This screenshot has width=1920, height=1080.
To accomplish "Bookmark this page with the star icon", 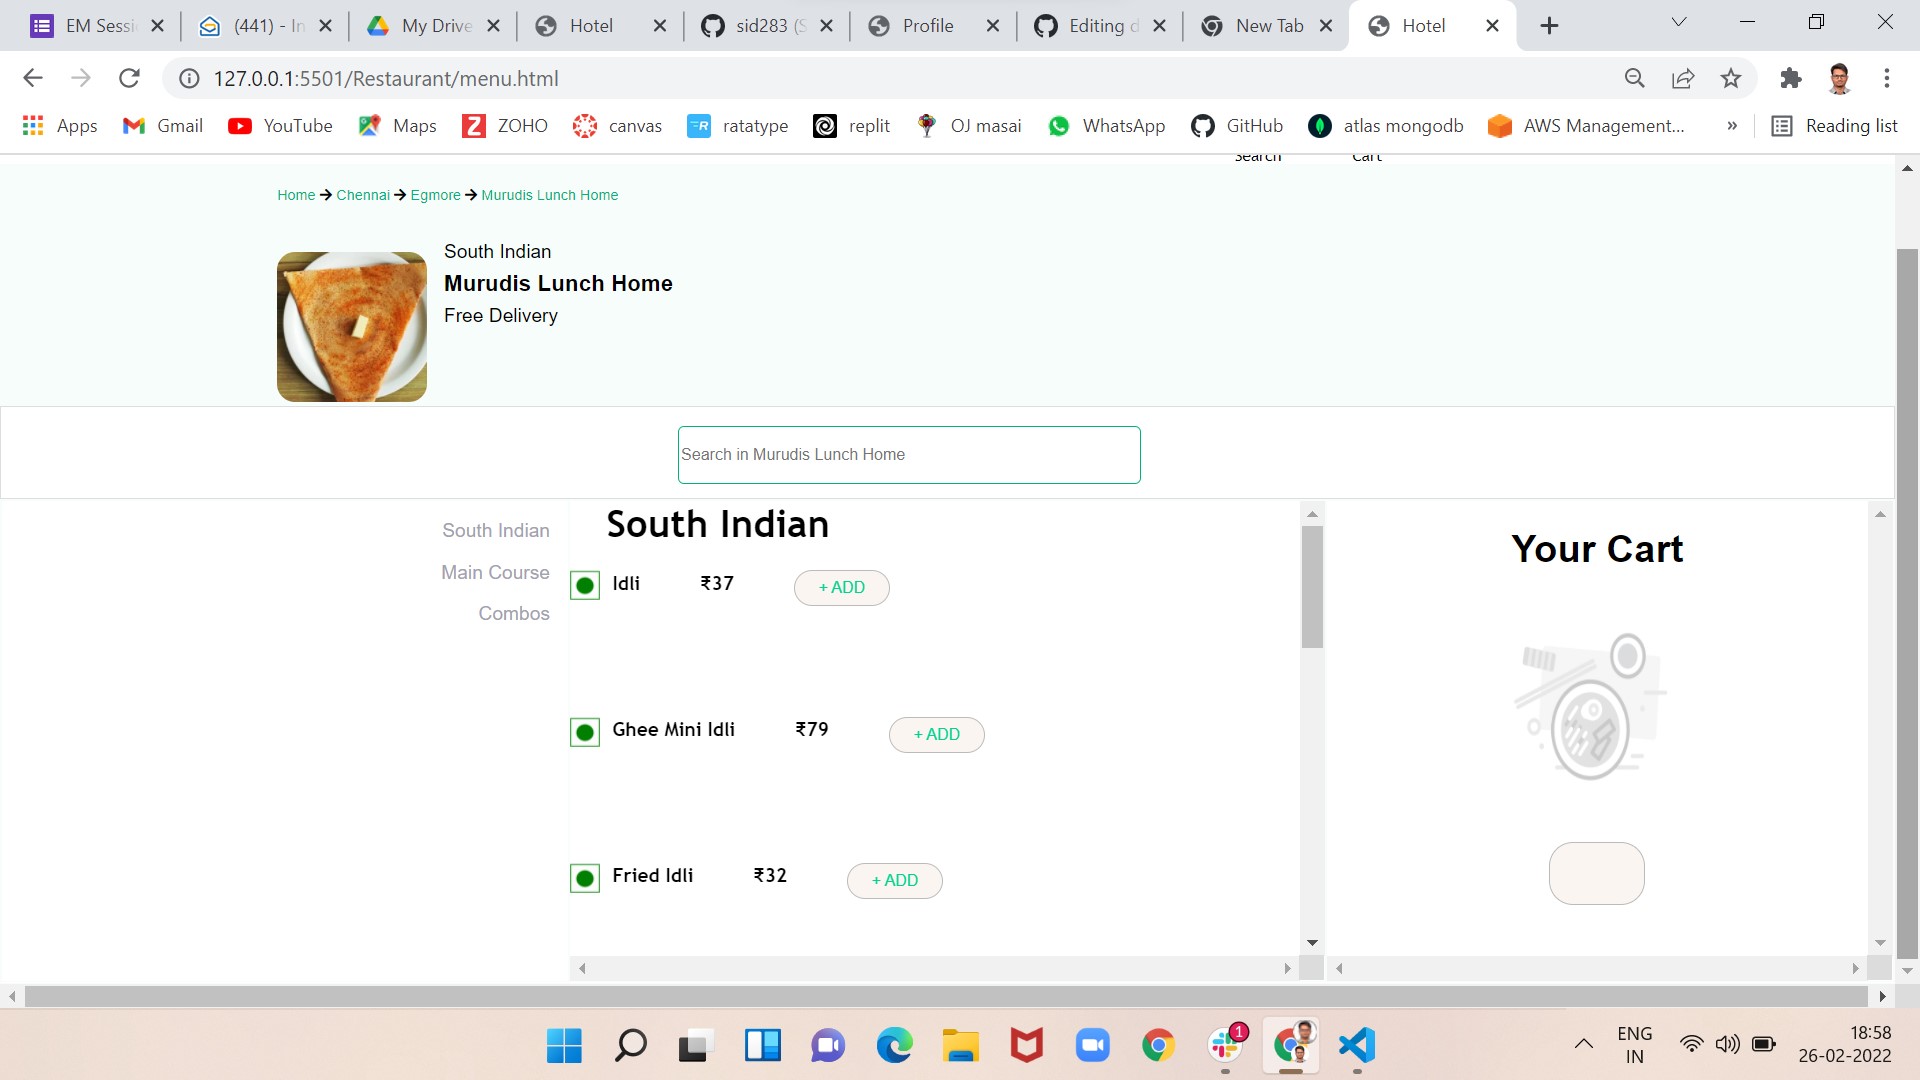I will click(1731, 78).
